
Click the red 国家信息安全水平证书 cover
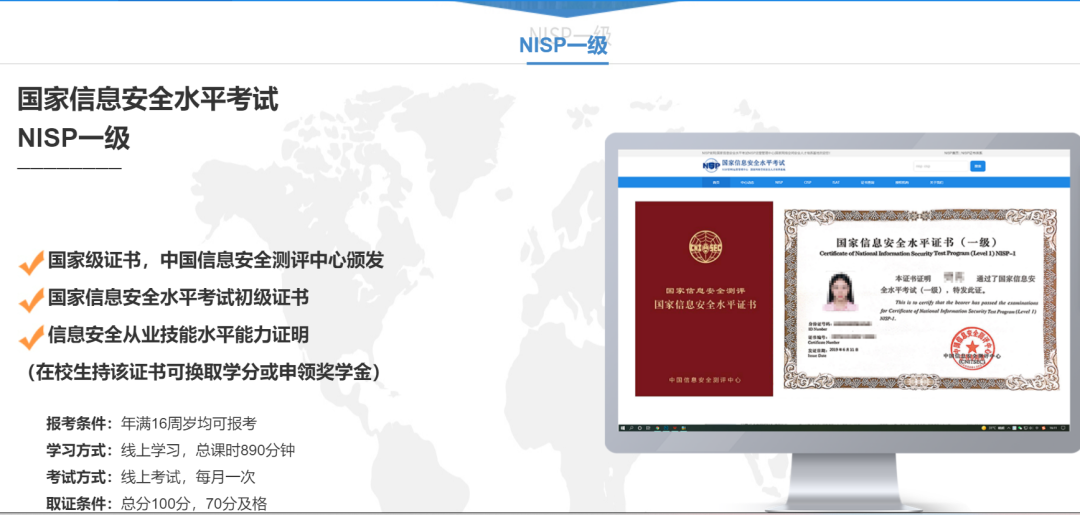click(x=704, y=299)
